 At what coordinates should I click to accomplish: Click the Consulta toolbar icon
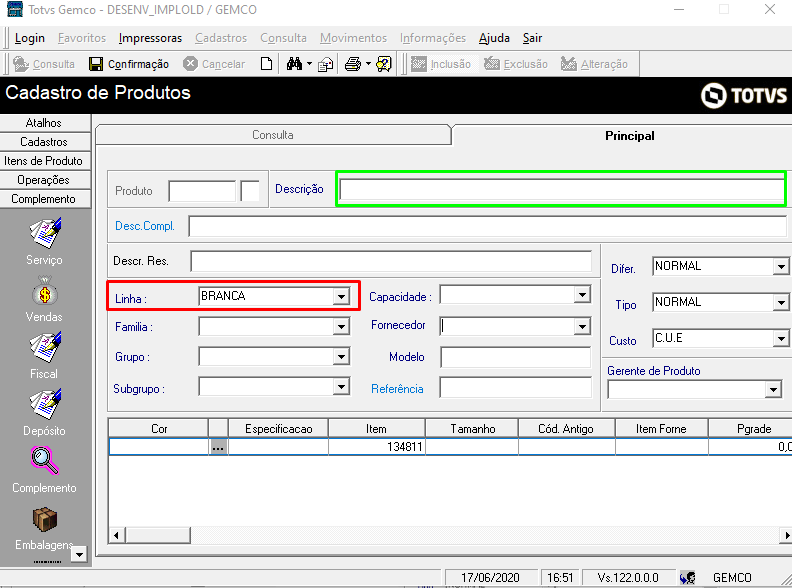coord(21,64)
